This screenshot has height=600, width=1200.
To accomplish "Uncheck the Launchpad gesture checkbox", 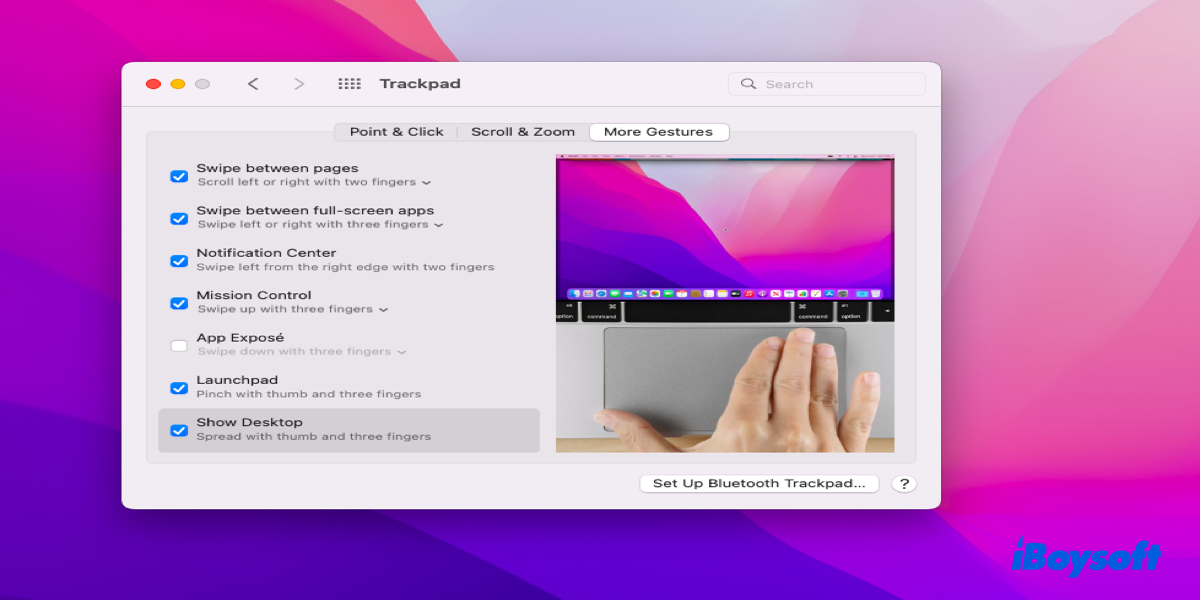I will coord(179,388).
